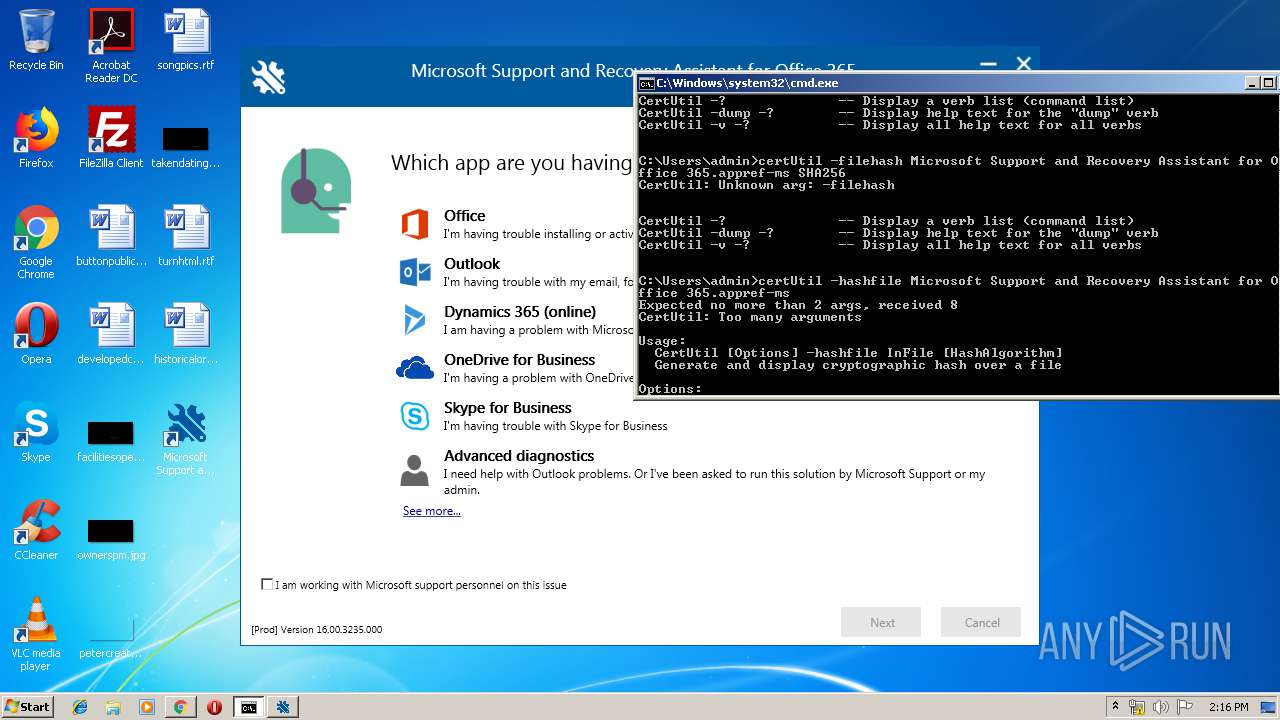1280x720 pixels.
Task: Launch CCleaner desktop shortcut
Action: pyautogui.click(x=36, y=530)
